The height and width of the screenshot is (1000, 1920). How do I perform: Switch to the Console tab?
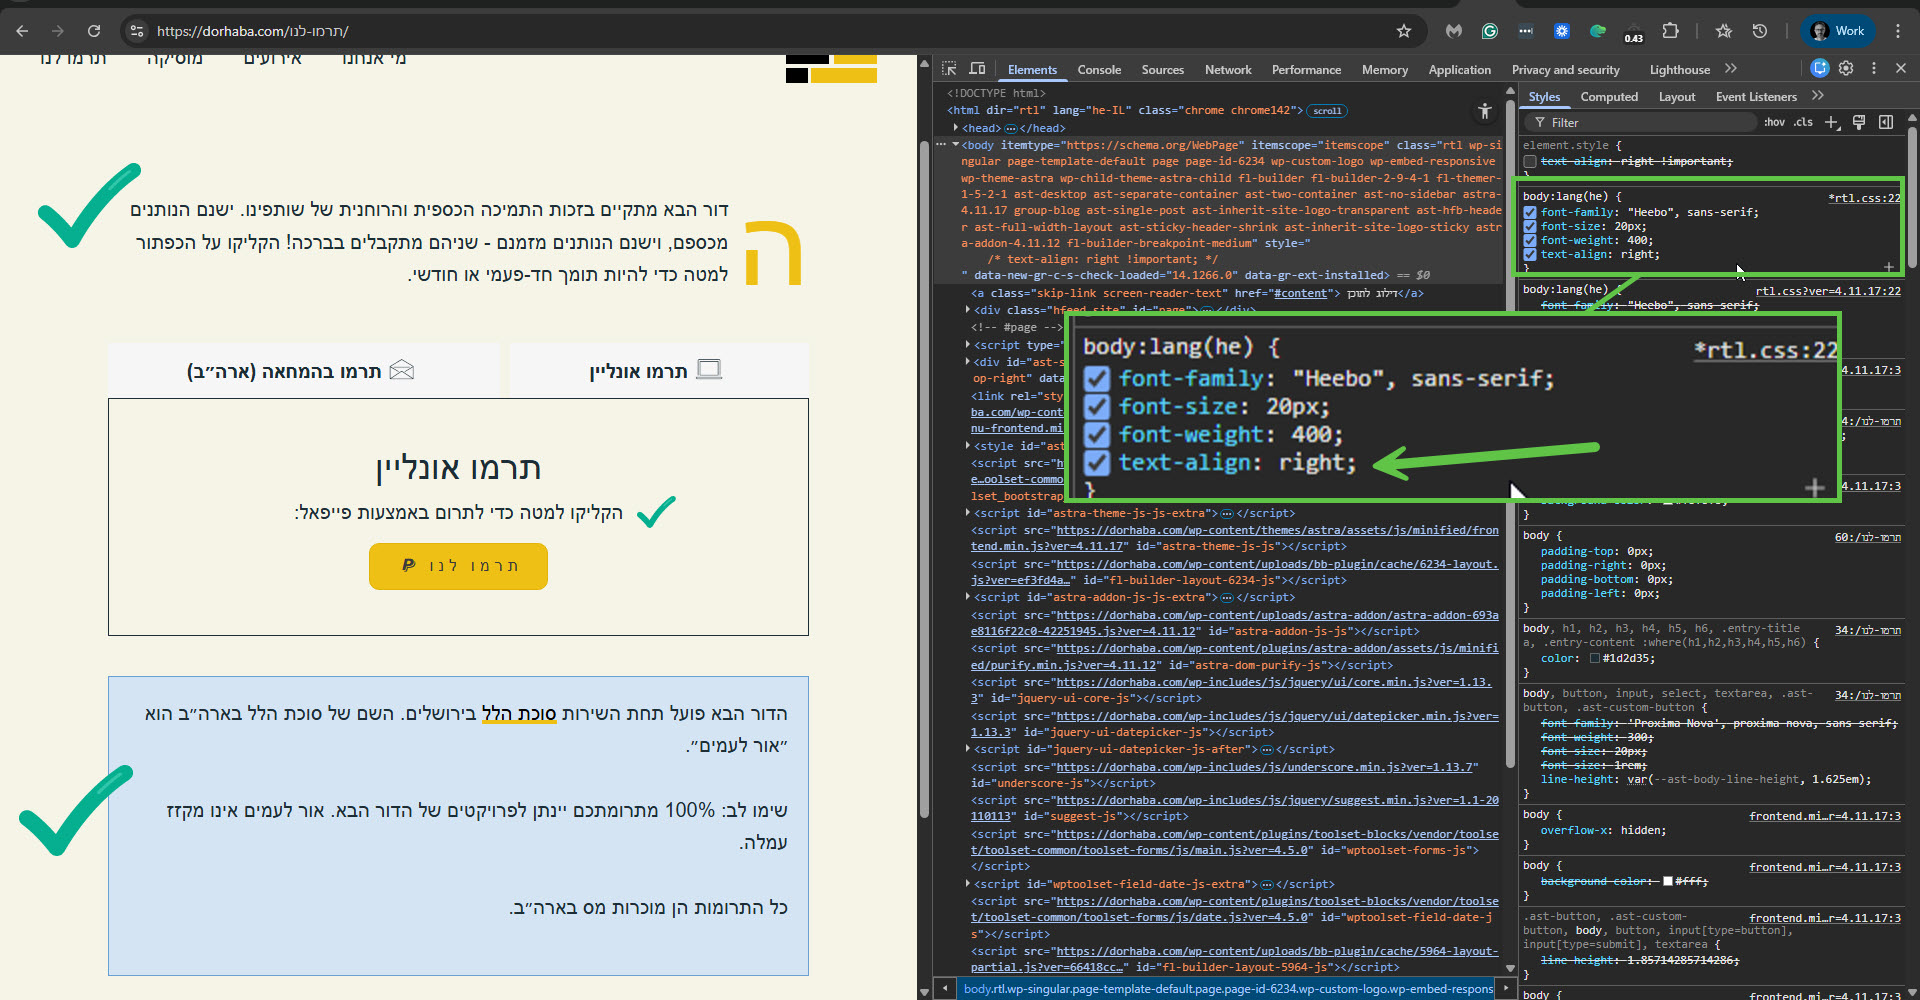coord(1099,70)
